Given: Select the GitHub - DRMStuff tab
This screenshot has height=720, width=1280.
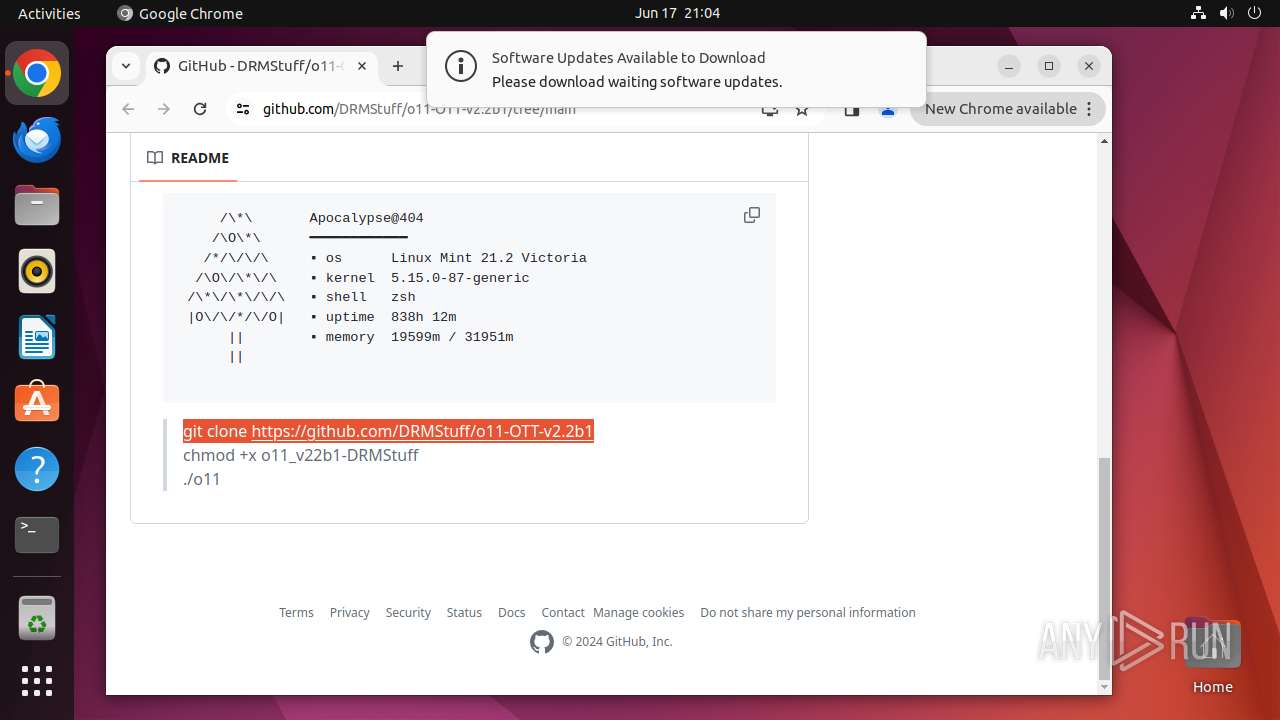Looking at the screenshot, I should (260, 66).
